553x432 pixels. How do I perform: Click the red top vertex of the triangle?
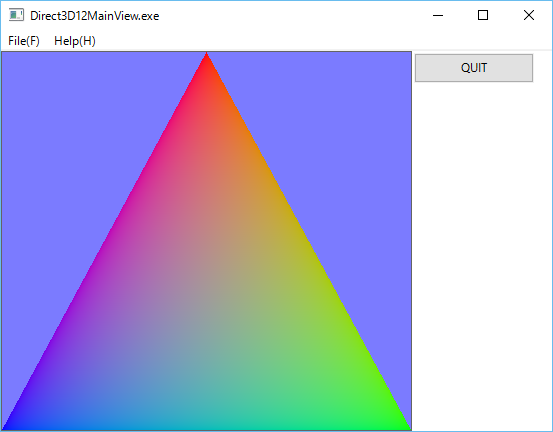click(207, 56)
